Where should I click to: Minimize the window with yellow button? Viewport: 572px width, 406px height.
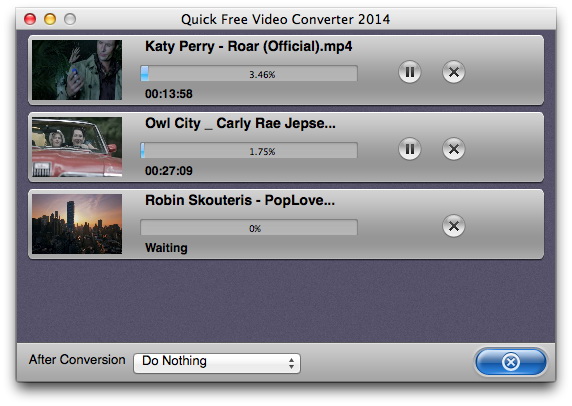point(50,19)
